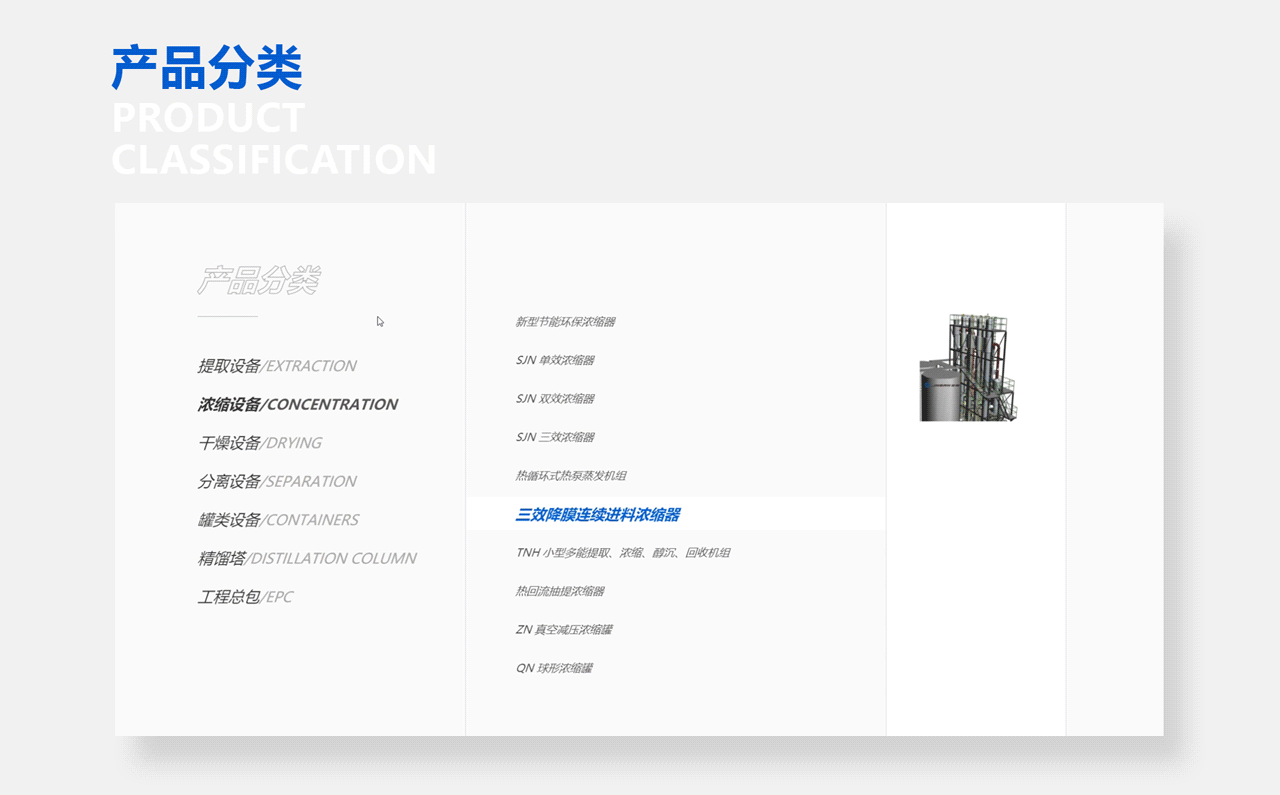1280x795 pixels.
Task: Click the blue 产品分类 page heading
Action: coord(207,68)
